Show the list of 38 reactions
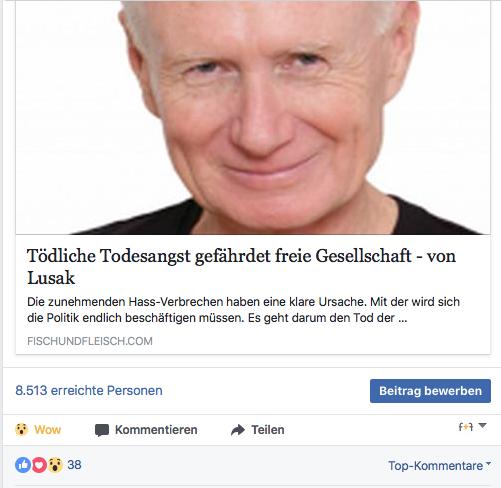The height and width of the screenshot is (488, 501). click(x=74, y=465)
